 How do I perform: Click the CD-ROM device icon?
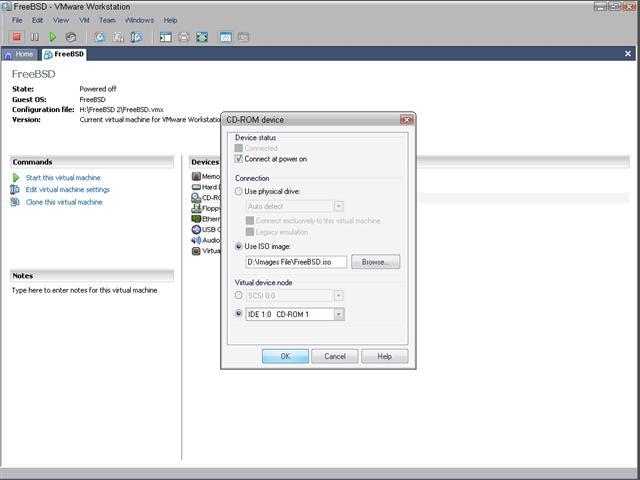pos(196,198)
